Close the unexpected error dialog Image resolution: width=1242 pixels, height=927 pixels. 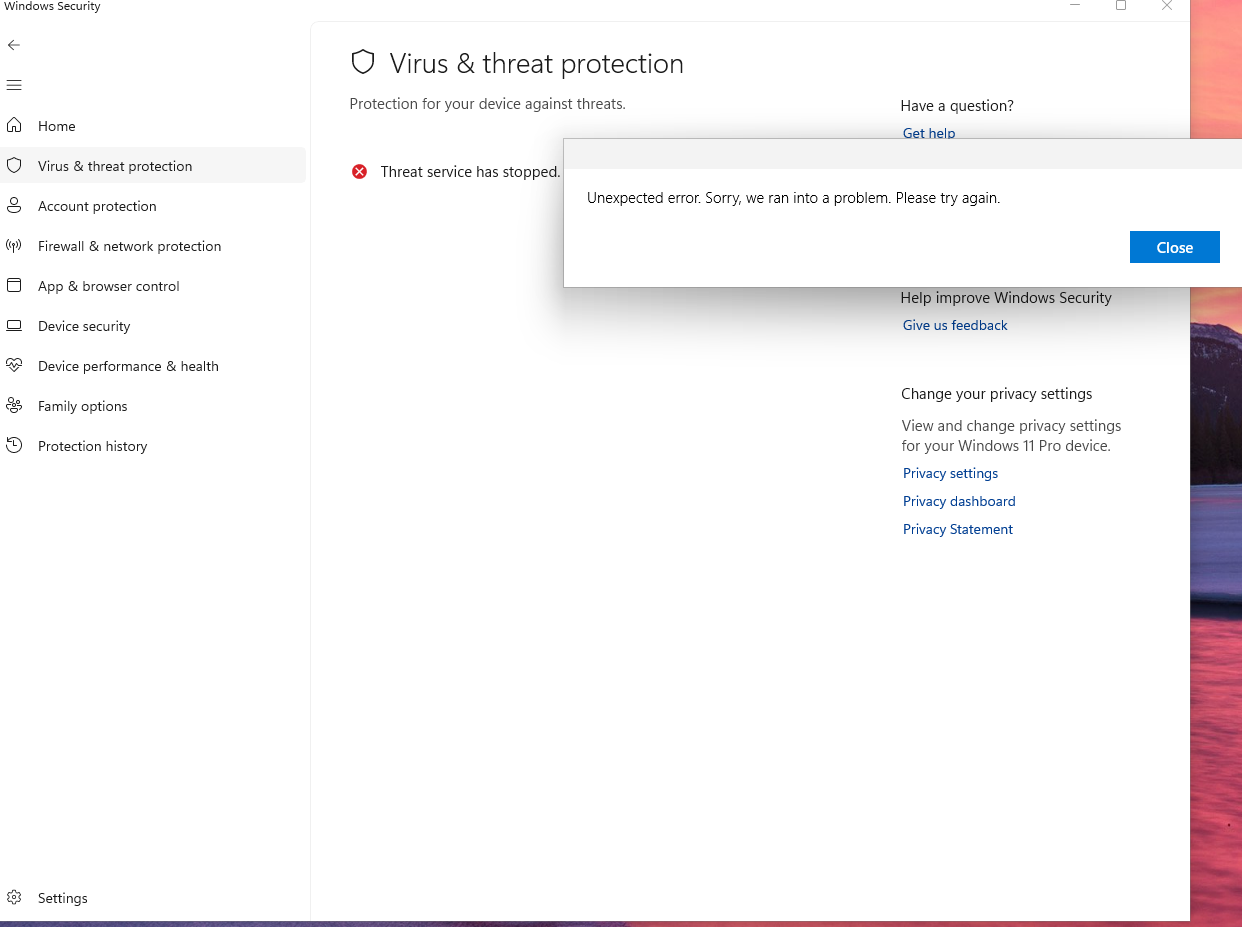coord(1175,247)
